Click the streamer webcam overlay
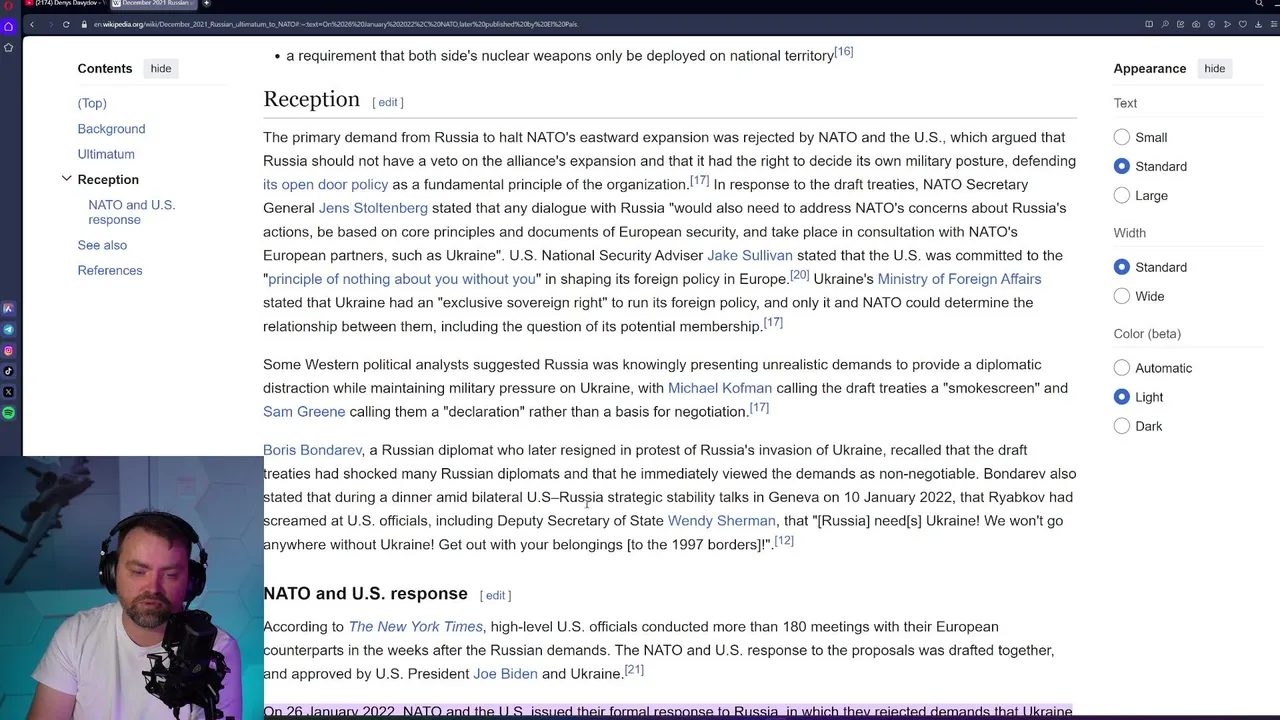1280x720 pixels. pos(132,588)
